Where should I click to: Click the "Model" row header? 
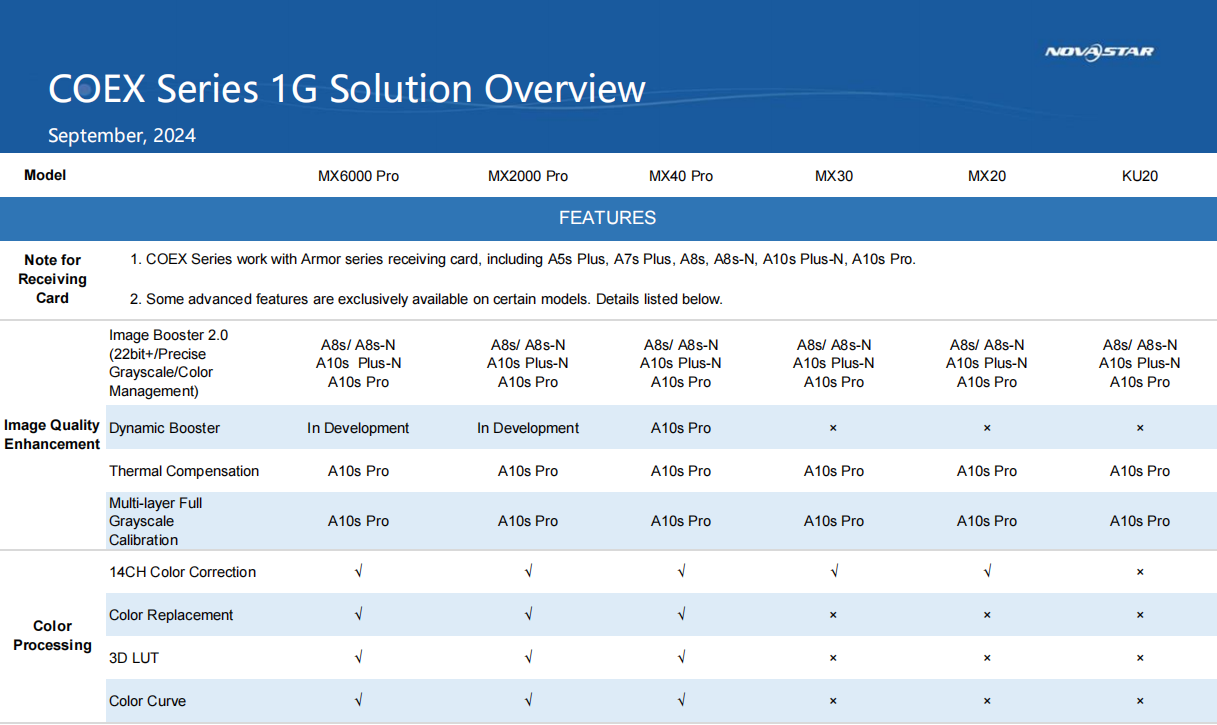pyautogui.click(x=45, y=175)
